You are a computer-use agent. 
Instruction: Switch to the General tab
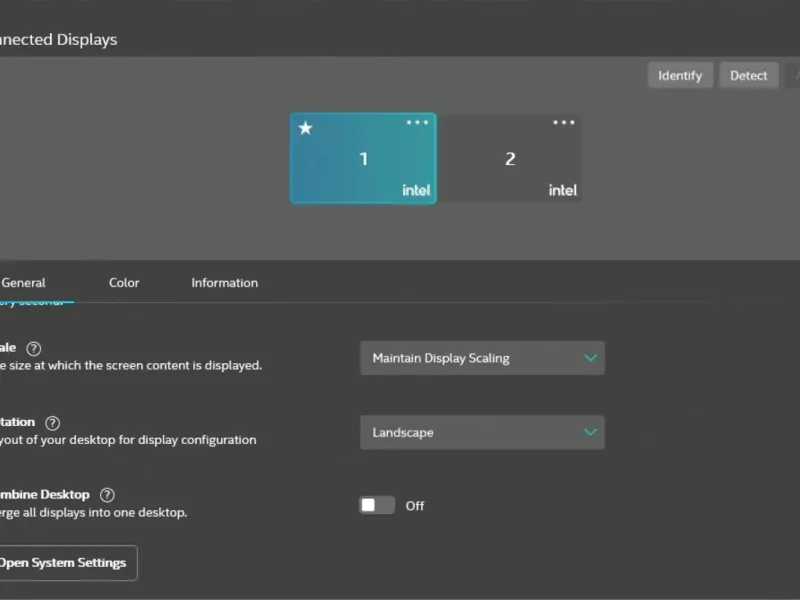point(23,283)
